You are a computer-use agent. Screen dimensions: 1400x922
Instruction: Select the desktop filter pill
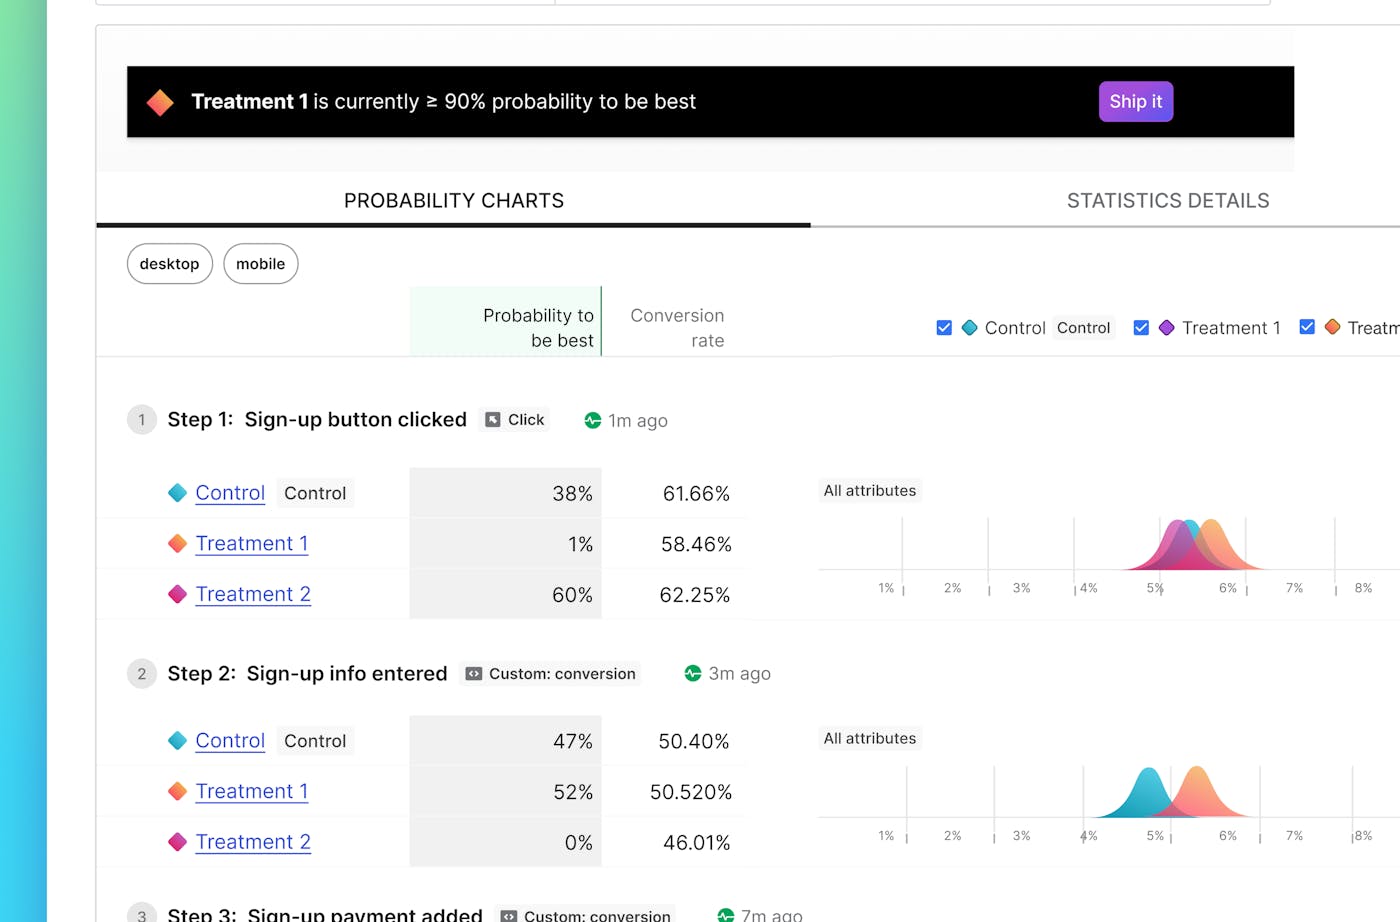[x=170, y=264]
